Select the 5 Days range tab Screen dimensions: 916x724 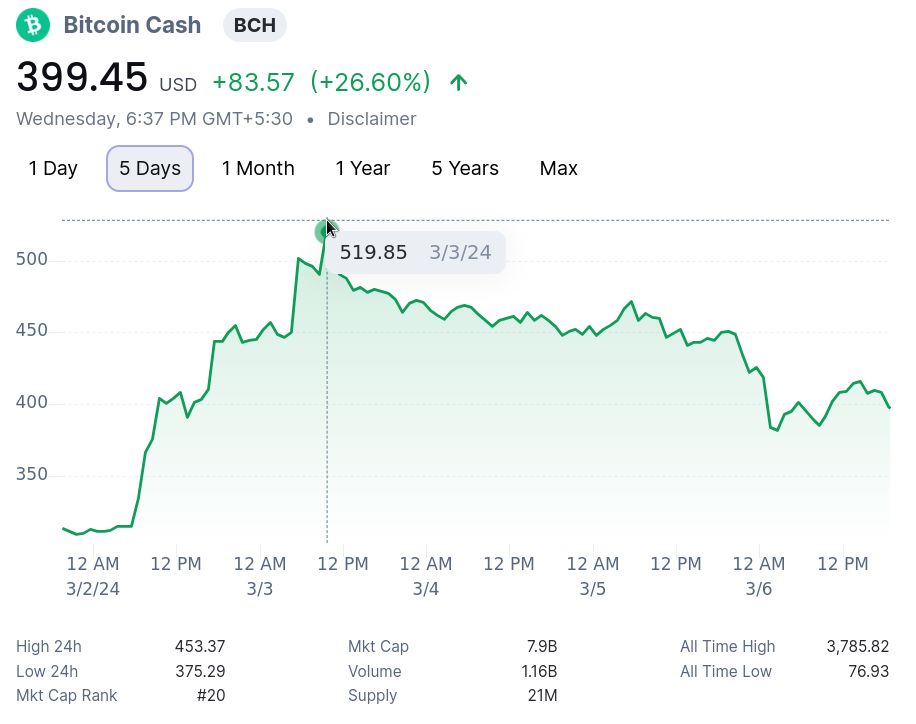pyautogui.click(x=150, y=168)
